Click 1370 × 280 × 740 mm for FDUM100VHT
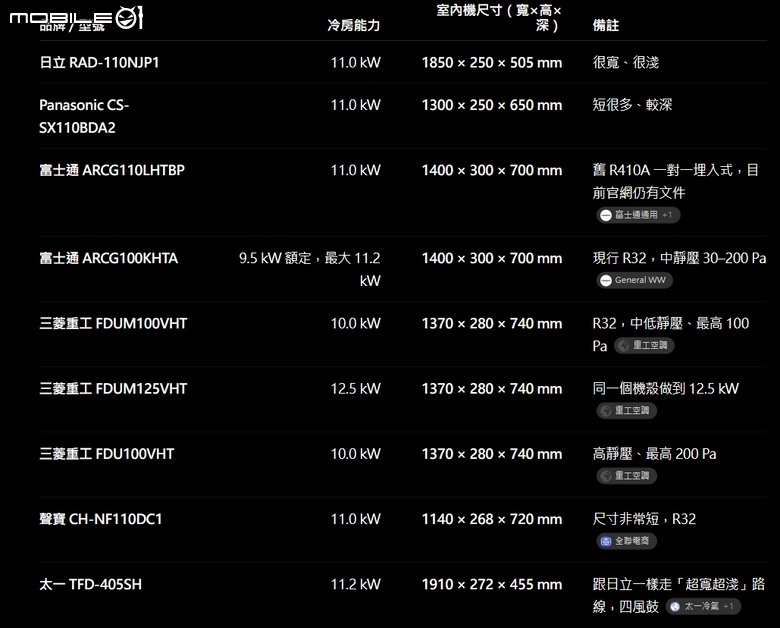This screenshot has height=628, width=780. tap(492, 323)
